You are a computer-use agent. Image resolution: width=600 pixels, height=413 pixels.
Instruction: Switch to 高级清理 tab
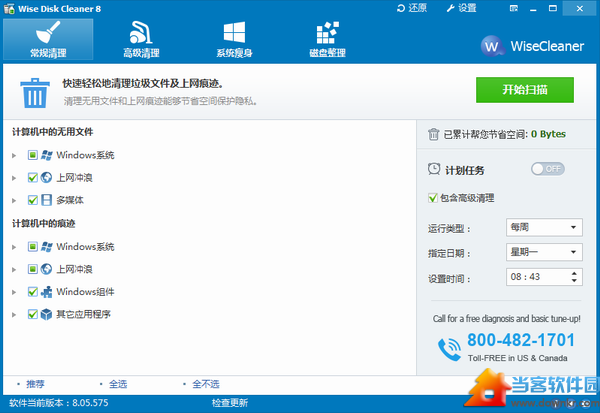[141, 39]
